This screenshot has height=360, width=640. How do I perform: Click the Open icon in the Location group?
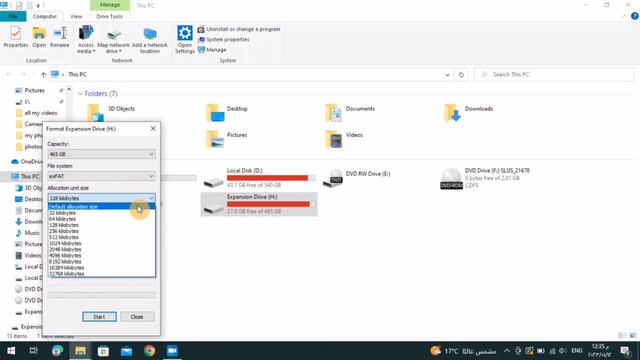[x=39, y=37]
